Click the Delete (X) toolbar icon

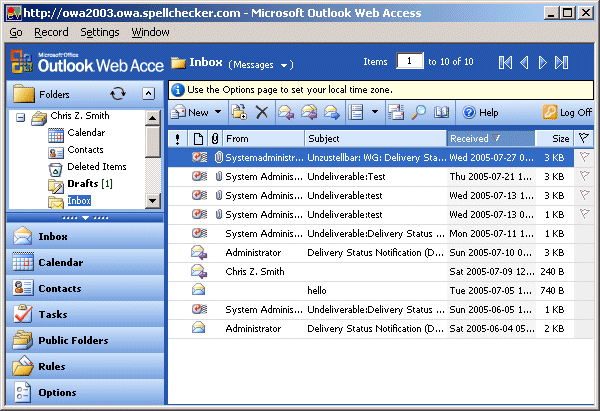[262, 113]
